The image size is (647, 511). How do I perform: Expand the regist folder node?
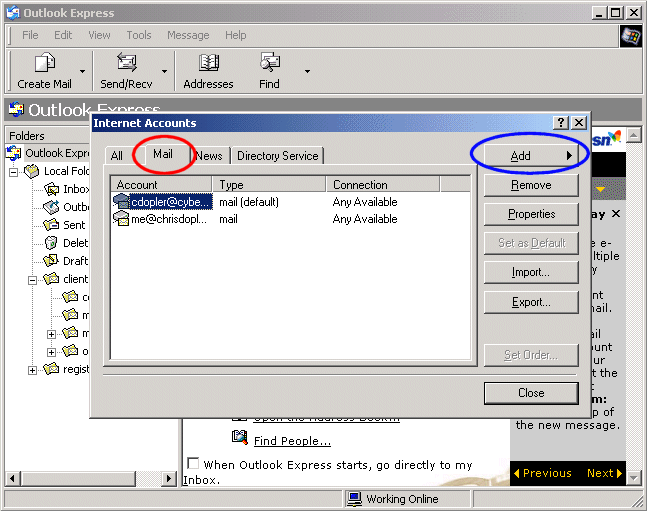[x=32, y=370]
